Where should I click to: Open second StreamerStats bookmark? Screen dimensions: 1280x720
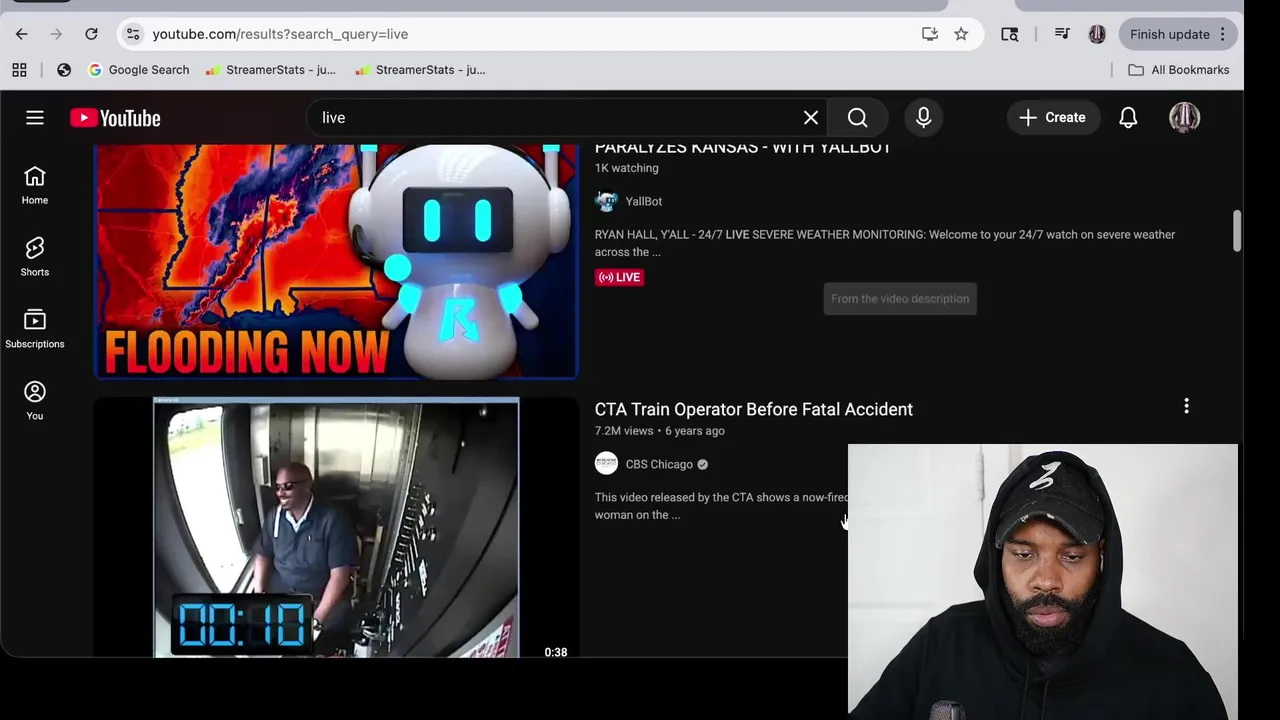point(421,70)
